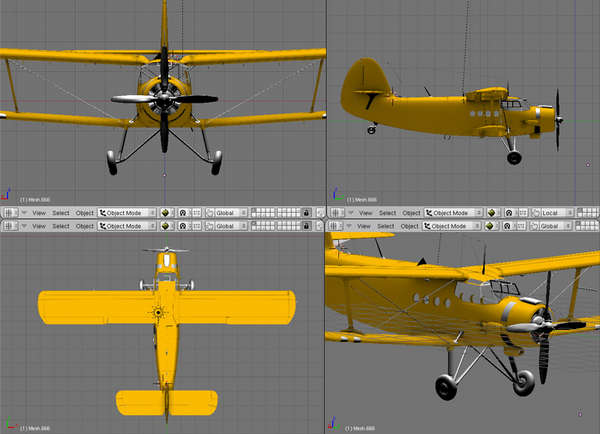
Task: Toggle 3D manipulator hand in side-view header
Action: [536, 213]
